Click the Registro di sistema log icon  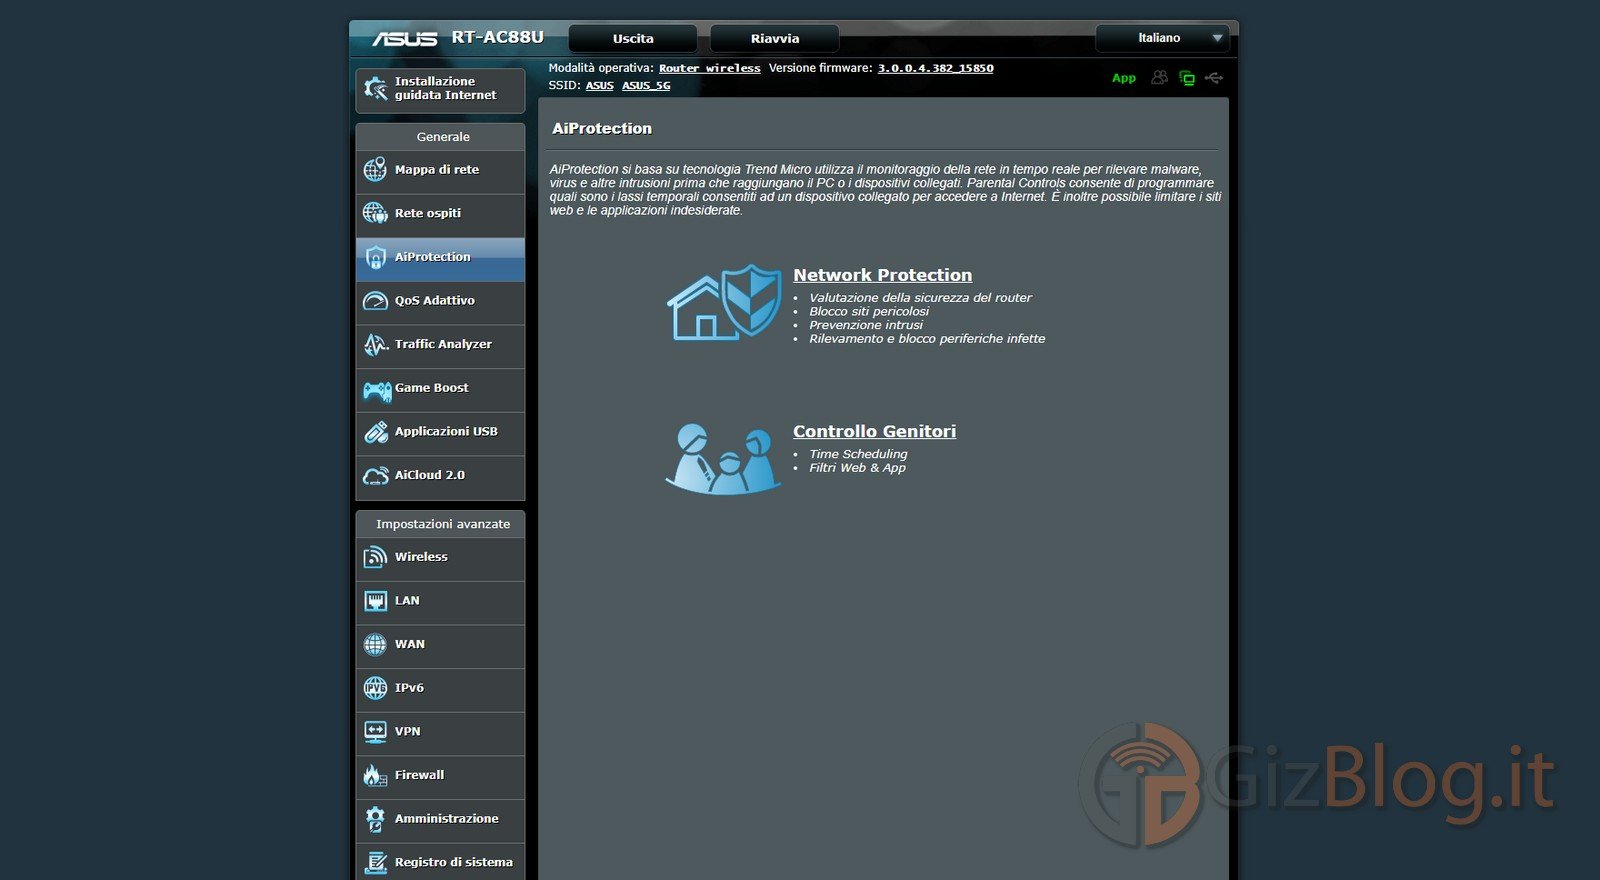pos(375,862)
